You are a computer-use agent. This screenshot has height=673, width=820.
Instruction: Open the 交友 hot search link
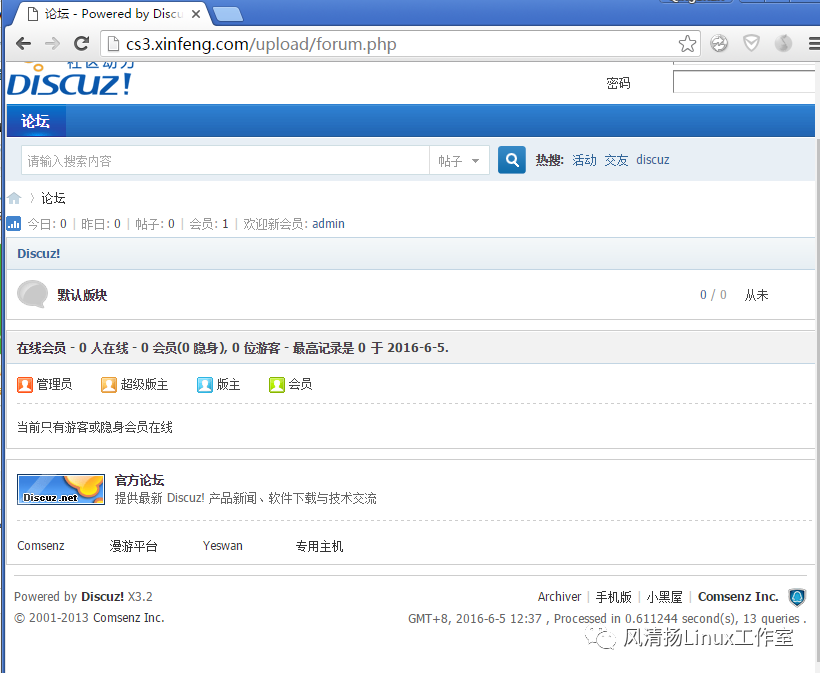tap(616, 160)
